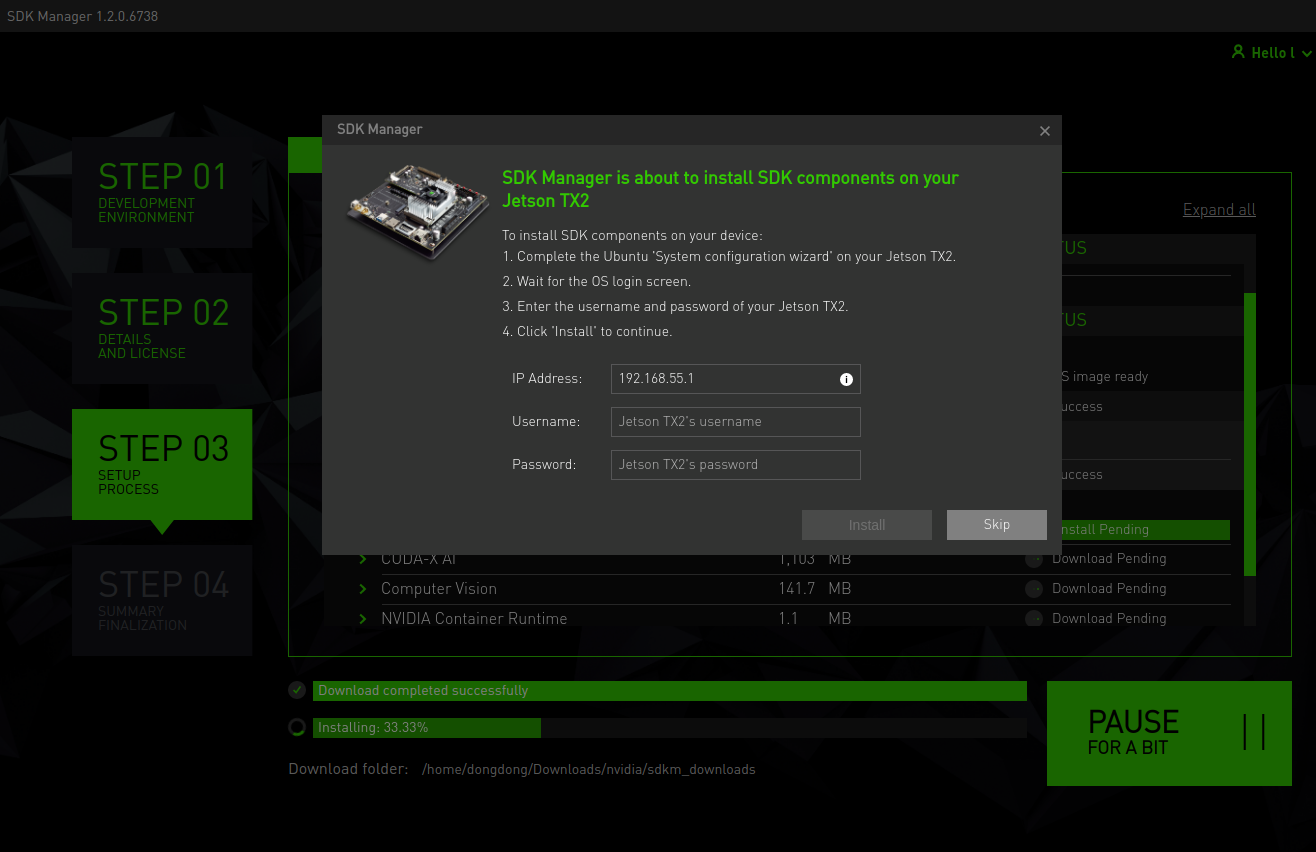Click the 141.7 MB size value
The image size is (1316, 852).
(815, 589)
